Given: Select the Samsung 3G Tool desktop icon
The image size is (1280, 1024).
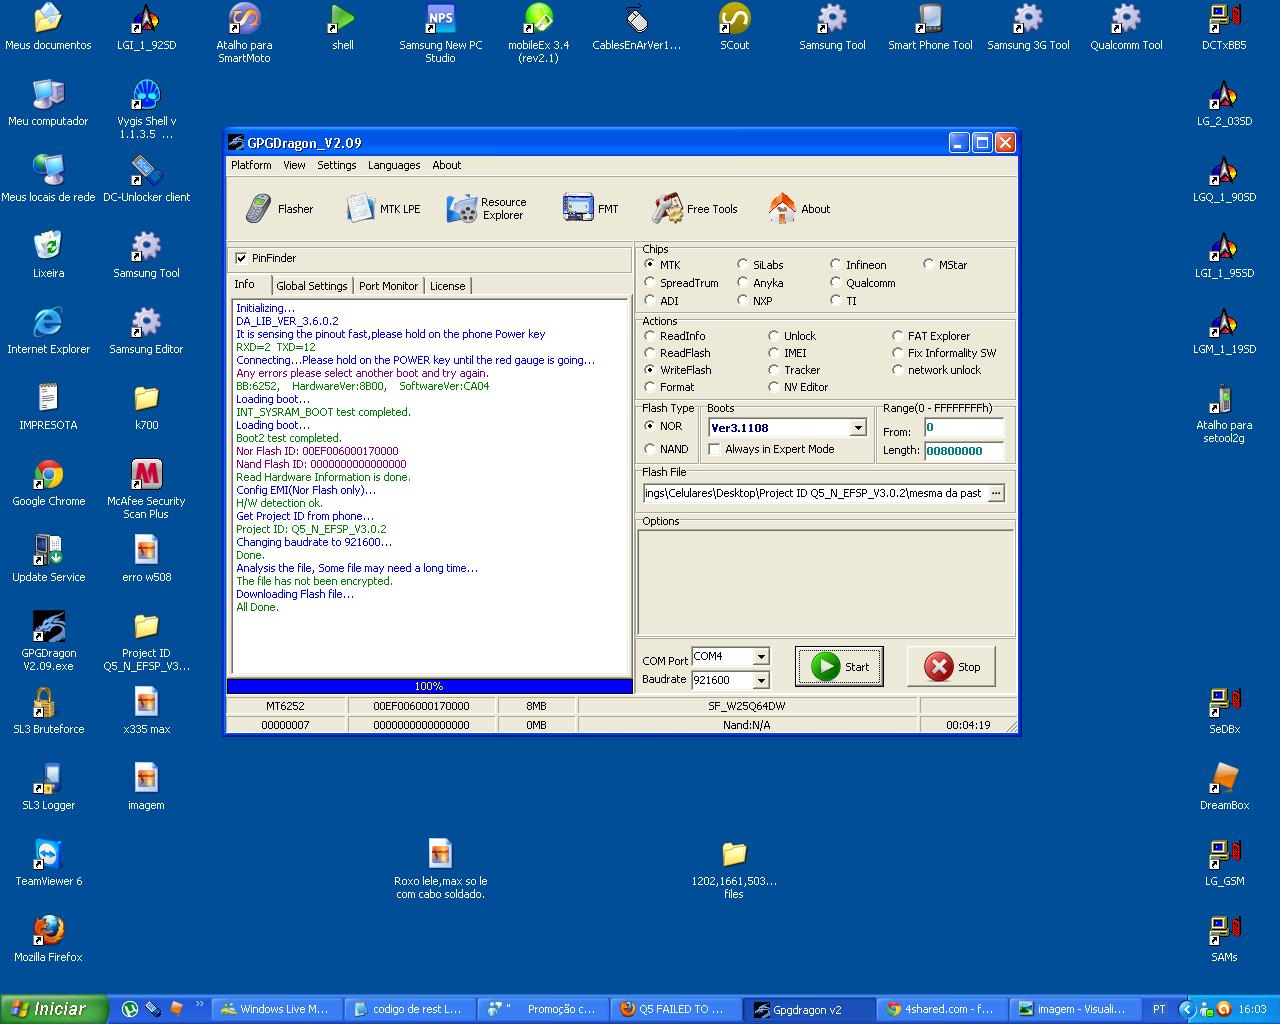Looking at the screenshot, I should [x=1028, y=27].
